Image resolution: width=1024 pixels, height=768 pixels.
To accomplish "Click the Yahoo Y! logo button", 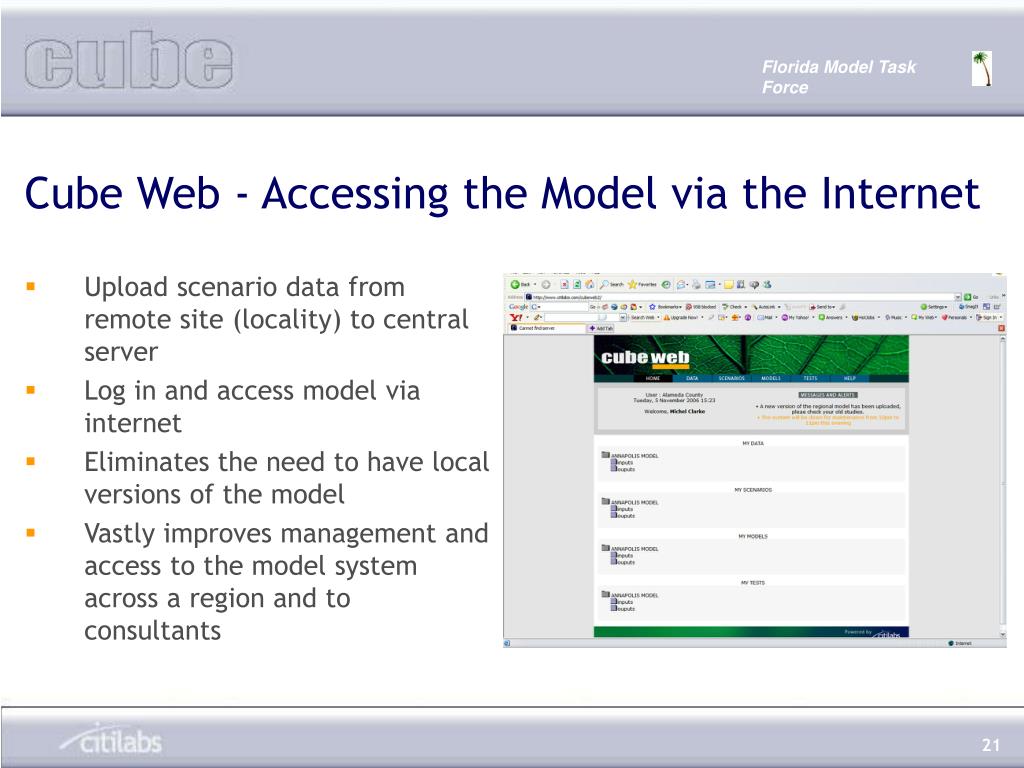I will (516, 317).
